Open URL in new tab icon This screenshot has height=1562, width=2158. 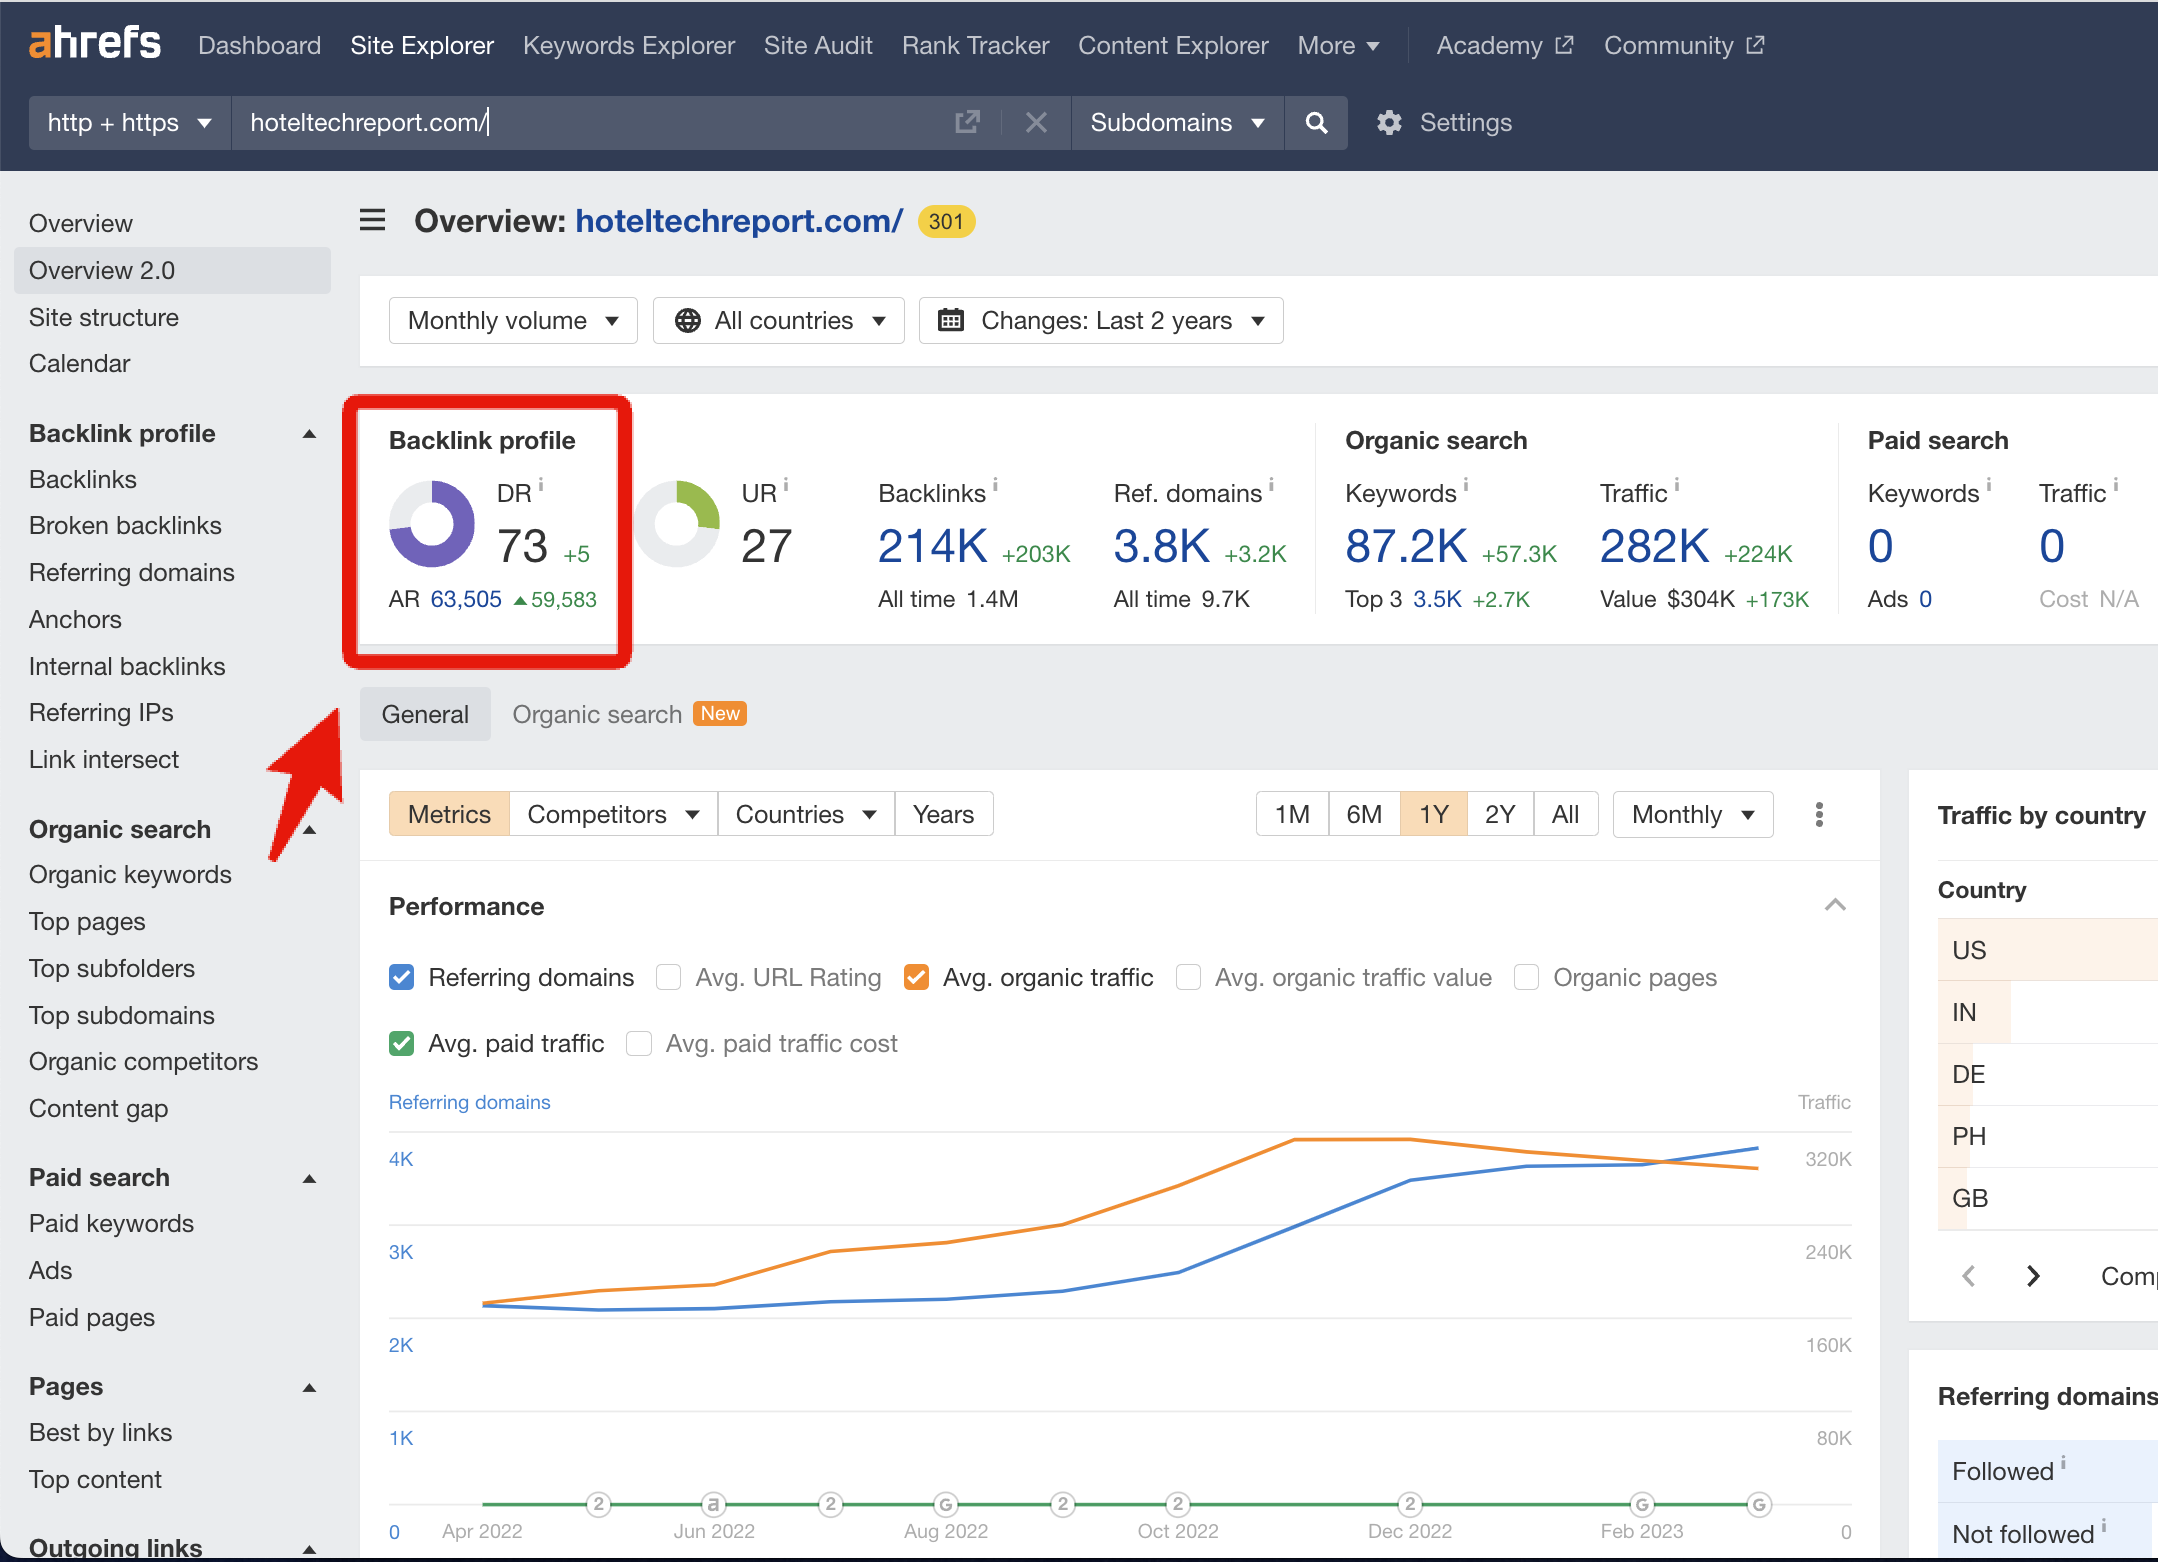click(967, 123)
